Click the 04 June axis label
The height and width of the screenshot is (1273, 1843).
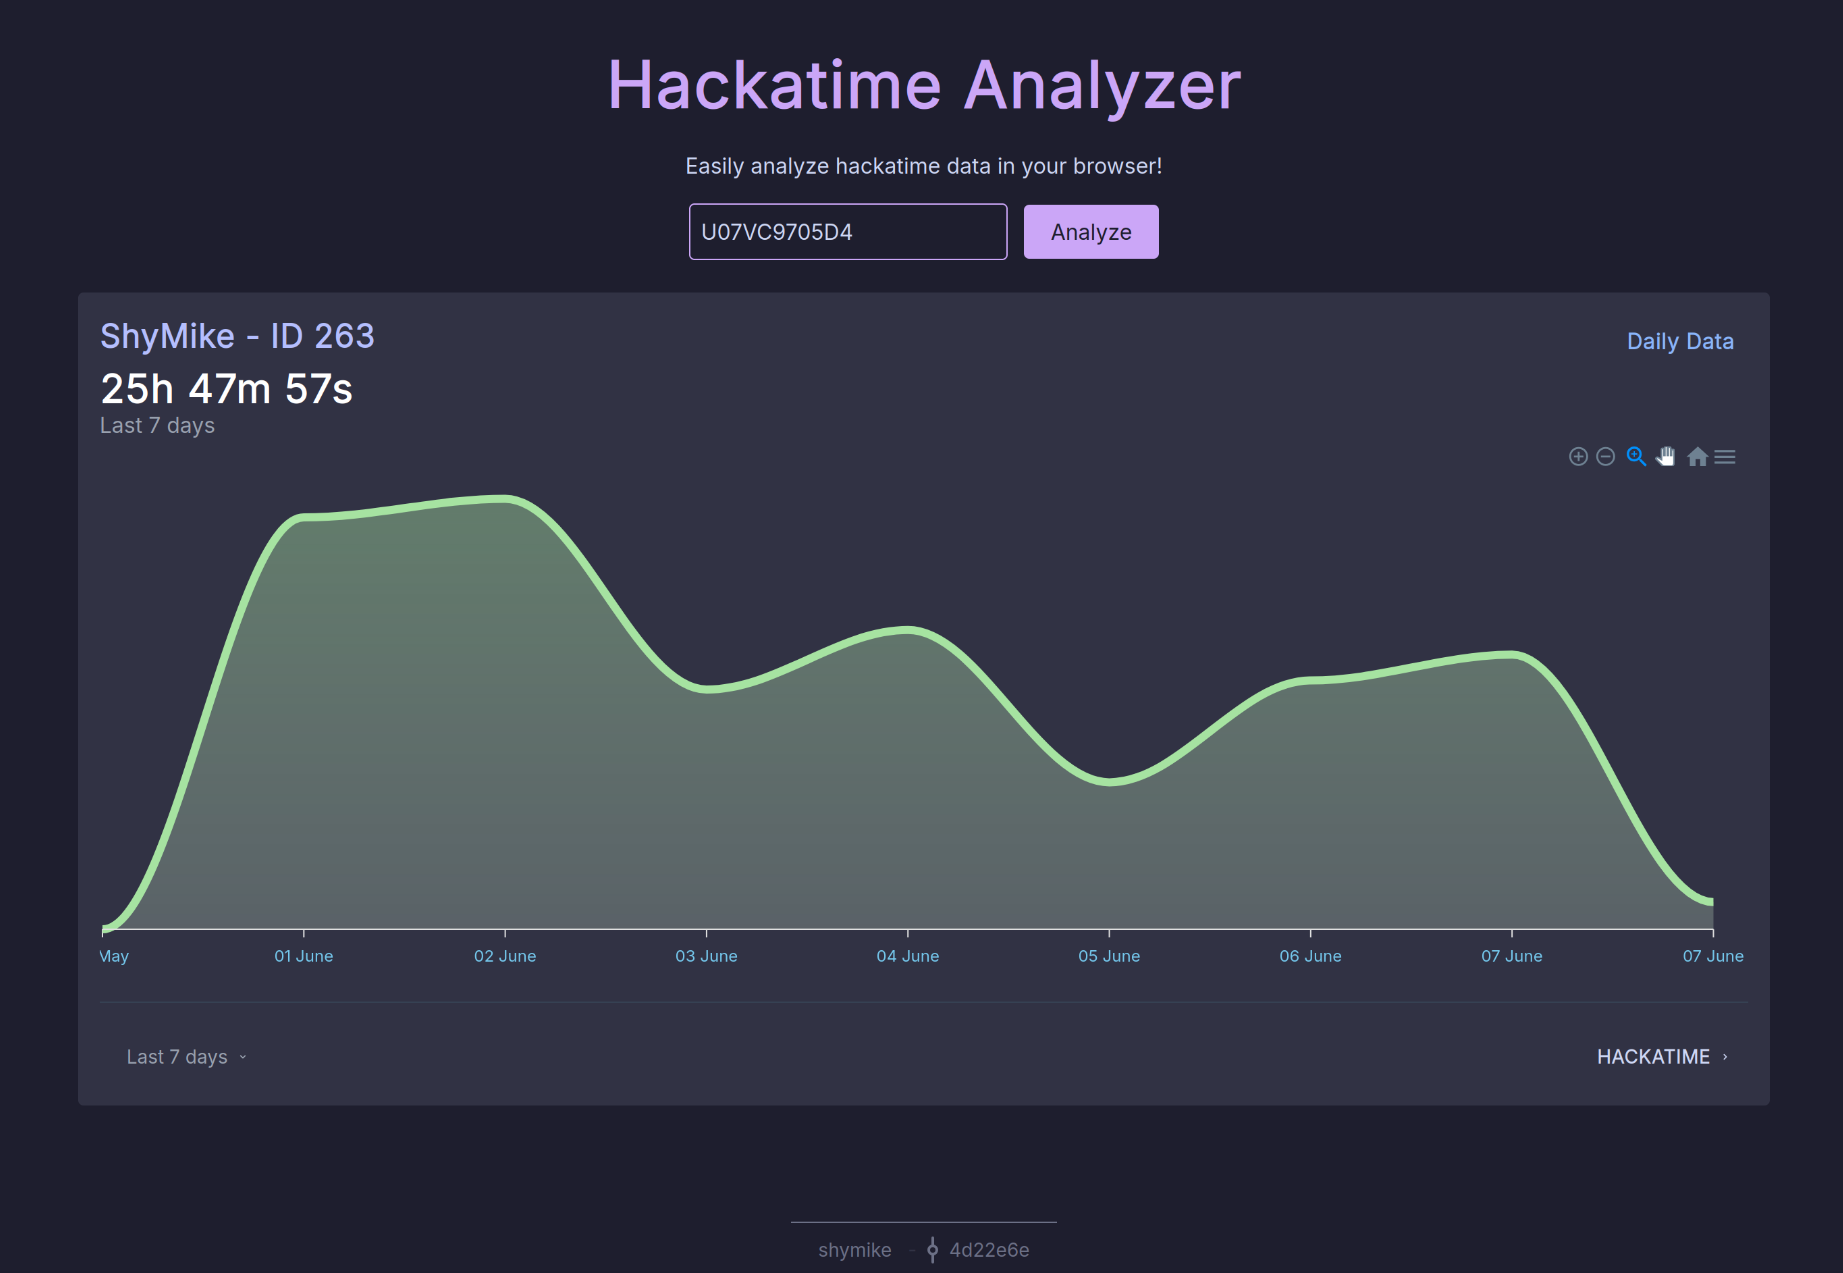click(x=908, y=956)
